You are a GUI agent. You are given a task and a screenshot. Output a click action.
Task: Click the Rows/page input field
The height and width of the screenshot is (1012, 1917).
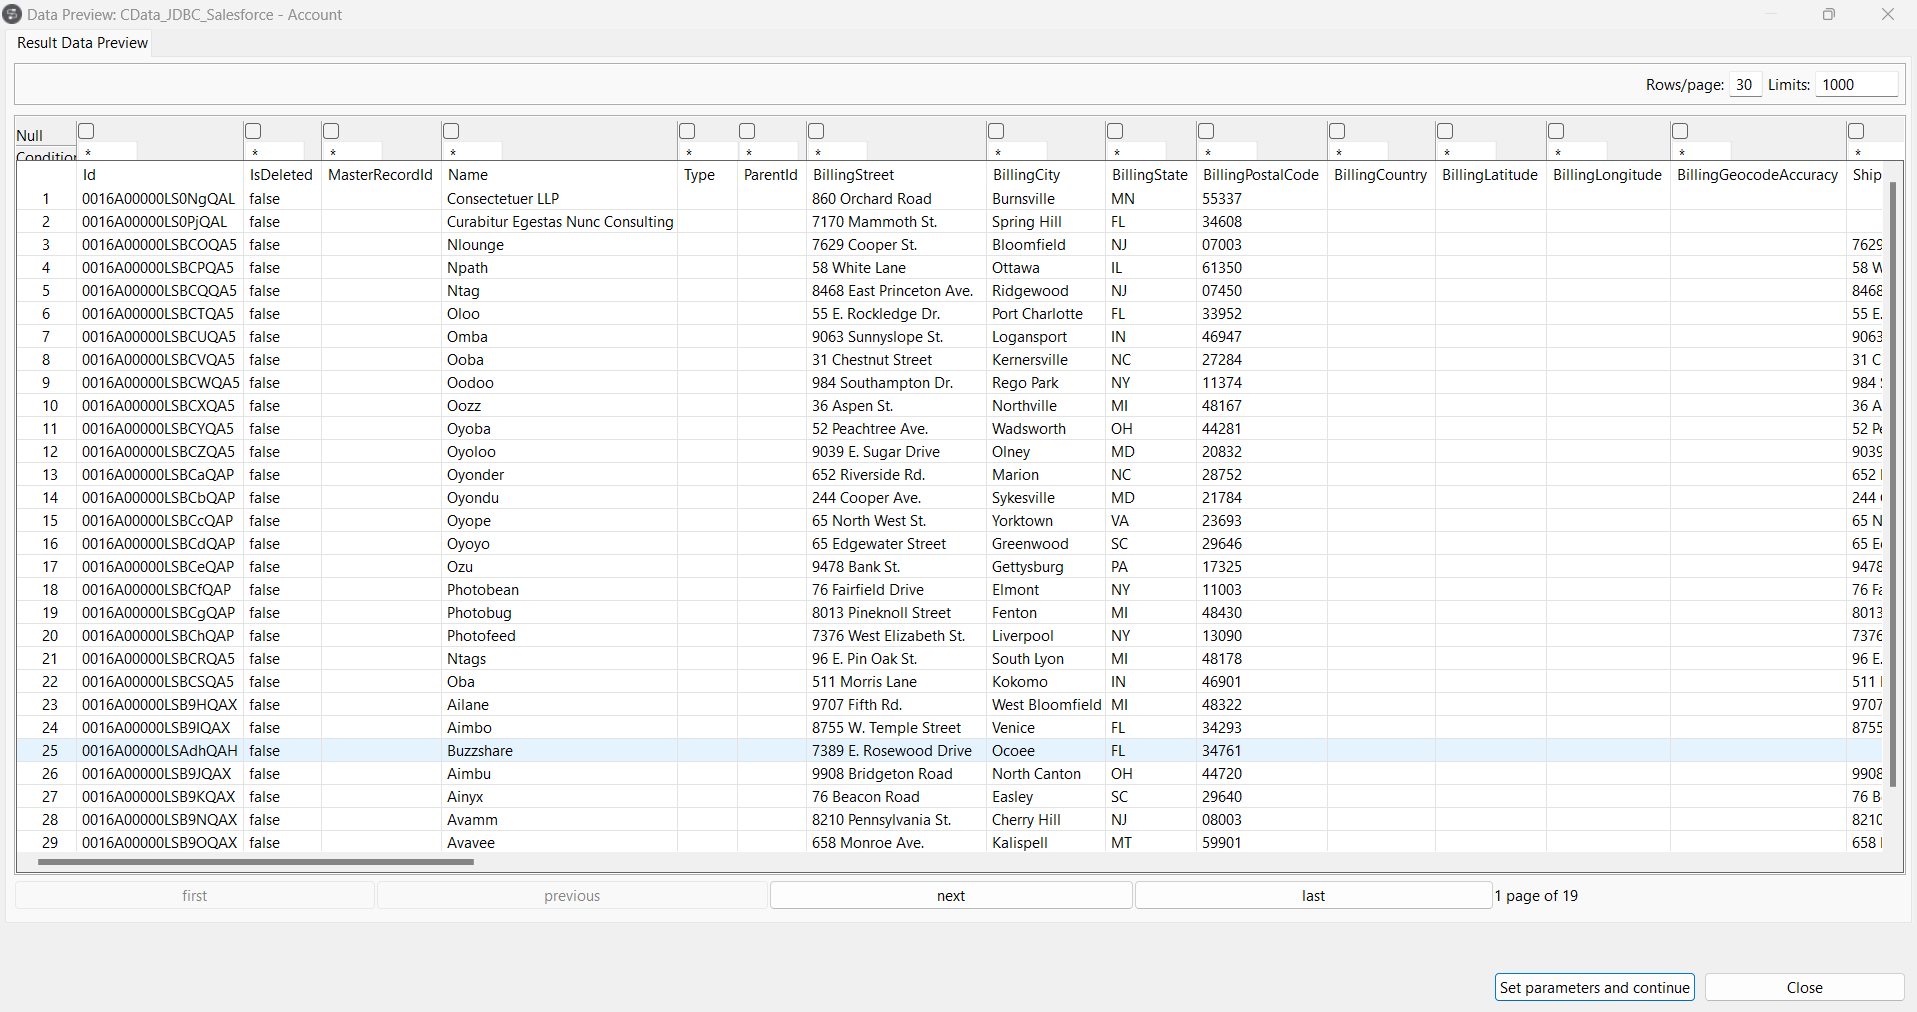click(1745, 85)
